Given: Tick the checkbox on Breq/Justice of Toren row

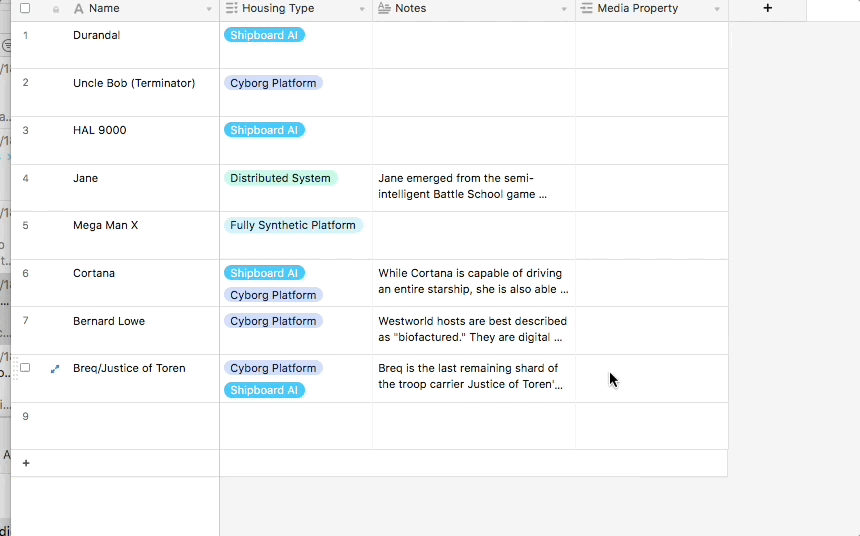Looking at the screenshot, I should 25,368.
